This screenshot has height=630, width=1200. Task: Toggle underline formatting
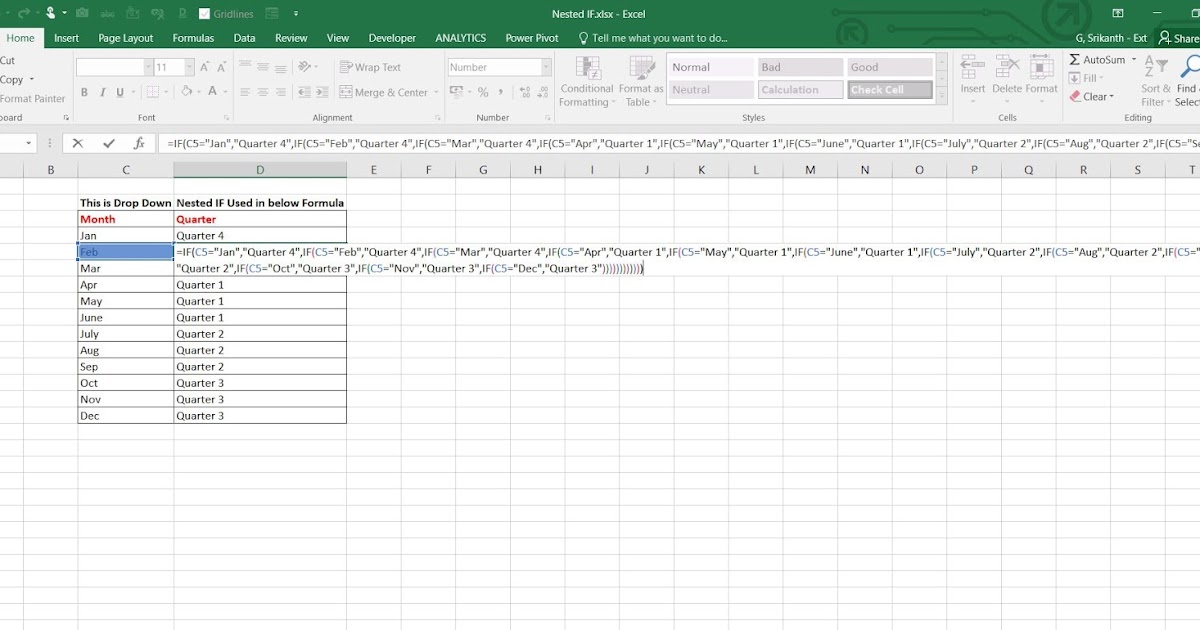(120, 92)
